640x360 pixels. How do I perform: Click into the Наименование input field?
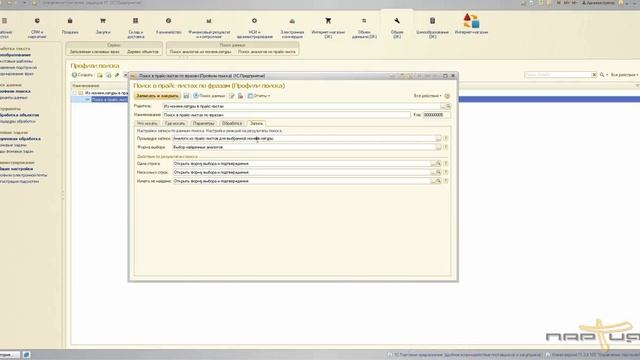287,115
